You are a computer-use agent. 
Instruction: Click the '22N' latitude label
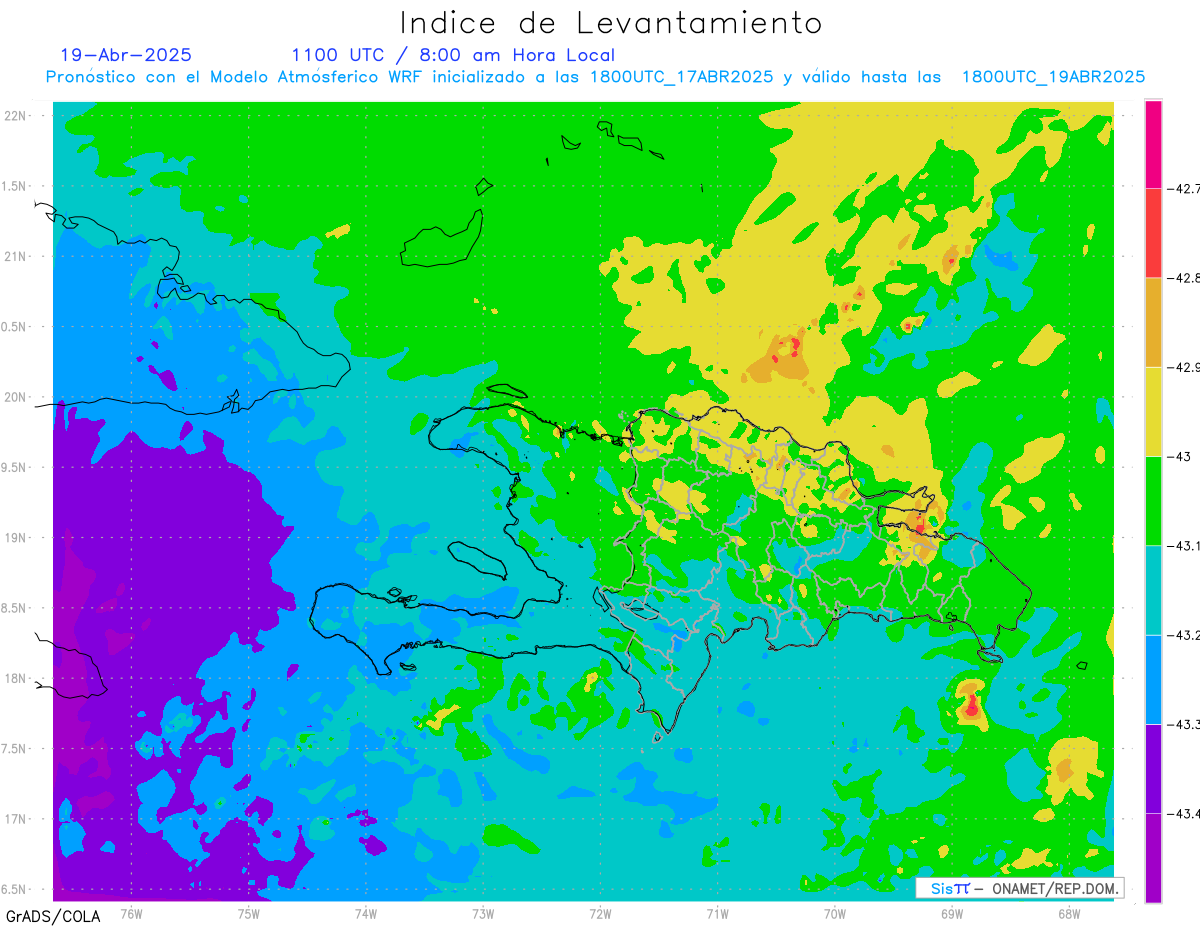pyautogui.click(x=16, y=116)
